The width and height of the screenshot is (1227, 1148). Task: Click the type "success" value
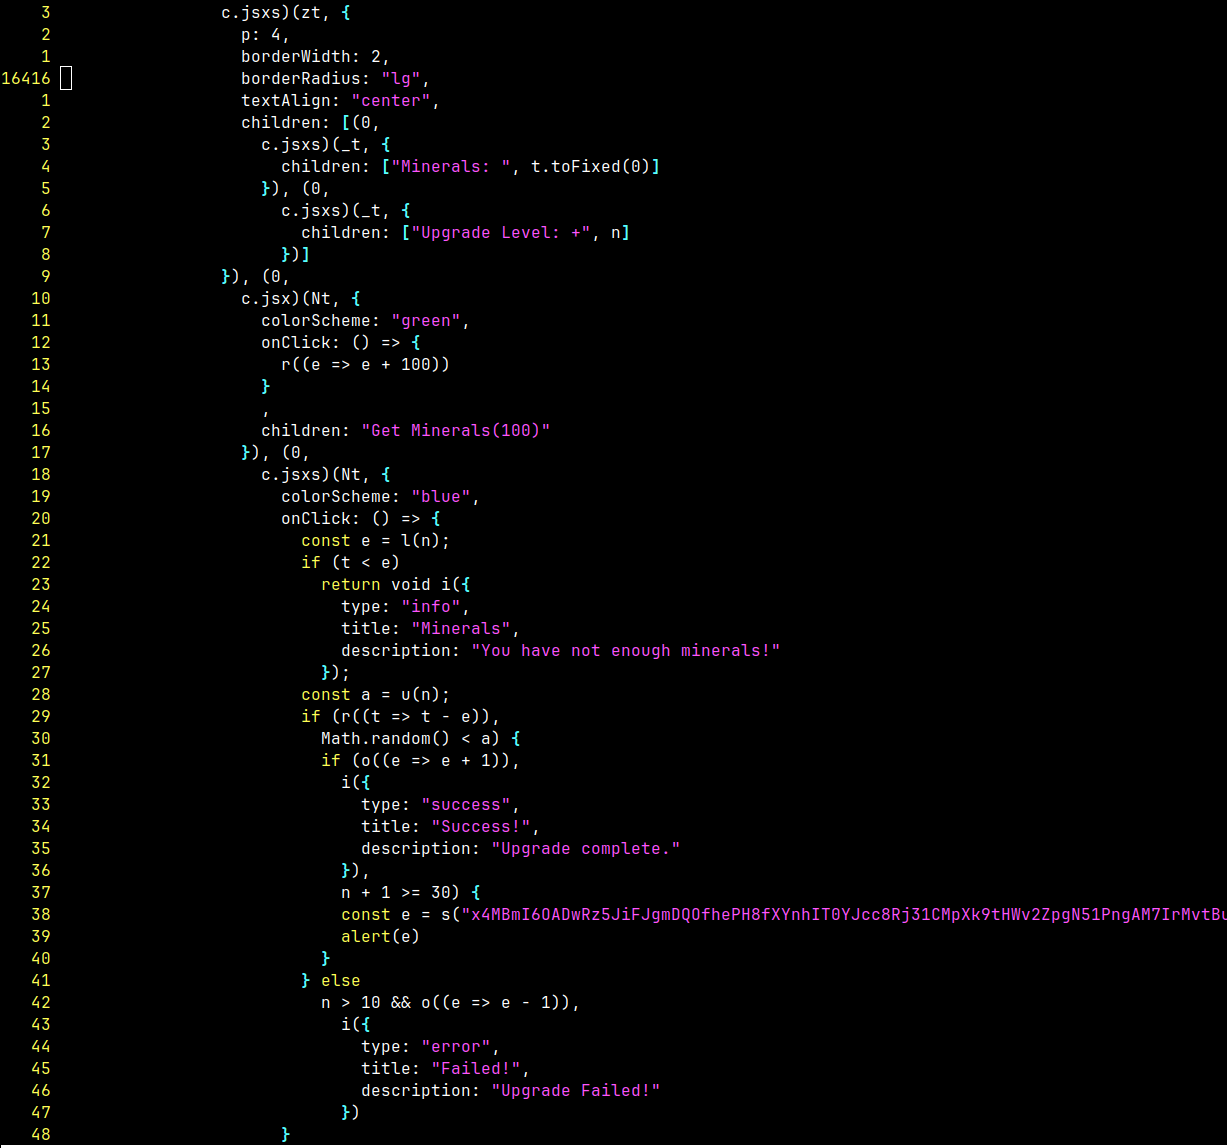(465, 804)
